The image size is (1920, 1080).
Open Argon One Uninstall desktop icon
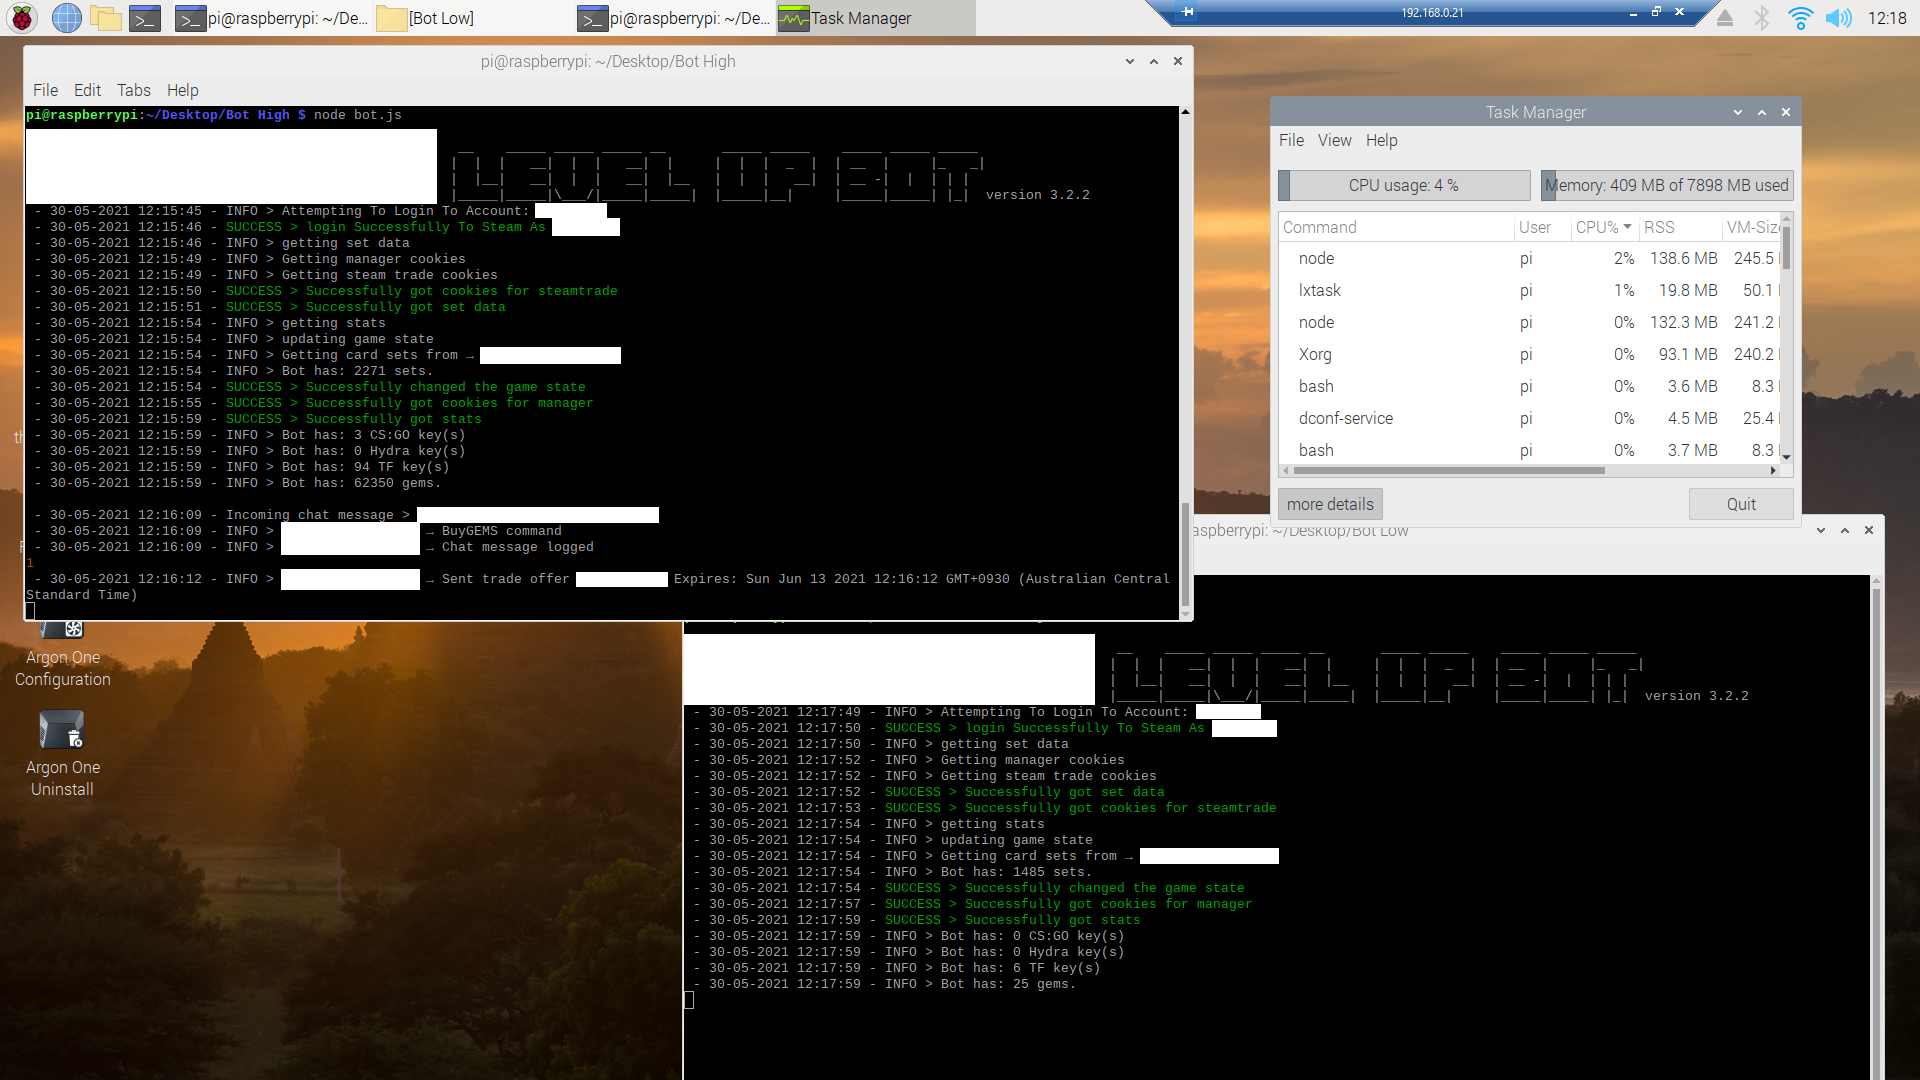(62, 755)
